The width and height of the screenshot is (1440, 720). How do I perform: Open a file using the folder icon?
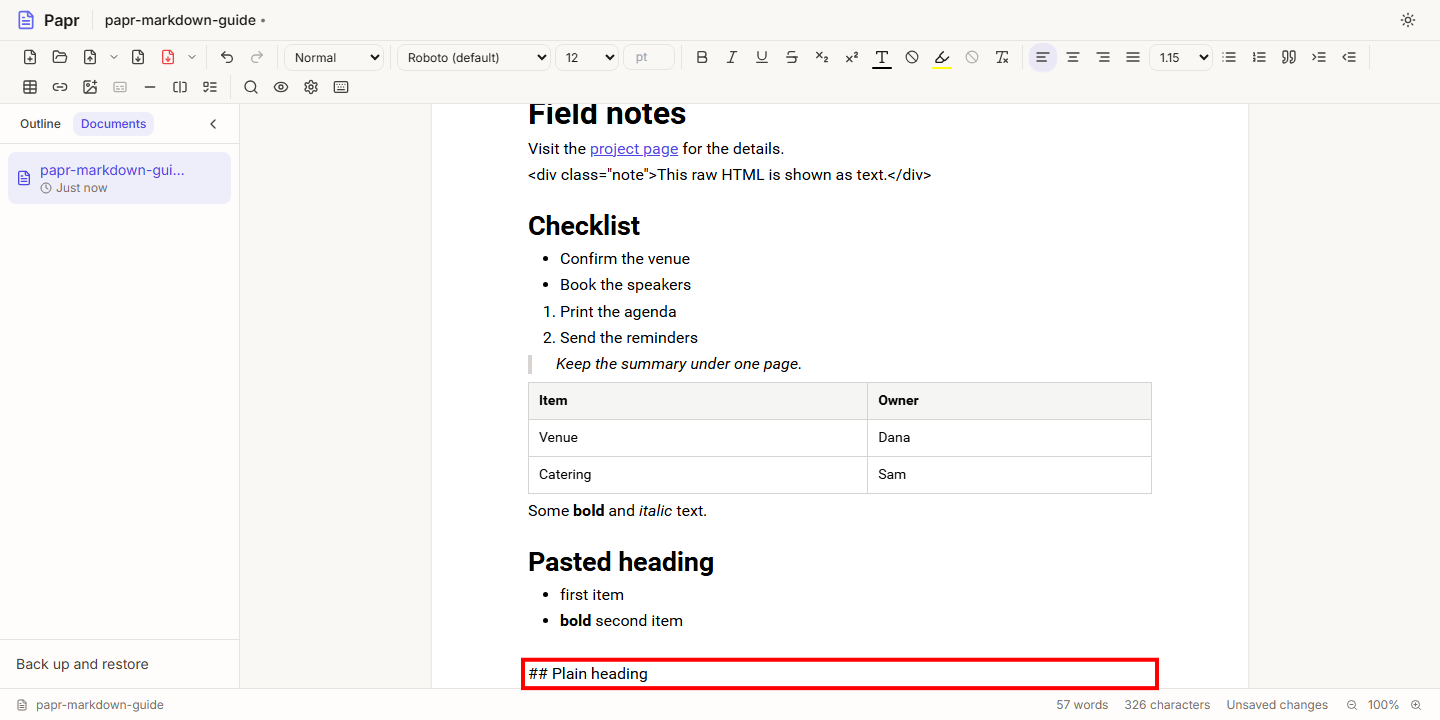(x=60, y=57)
